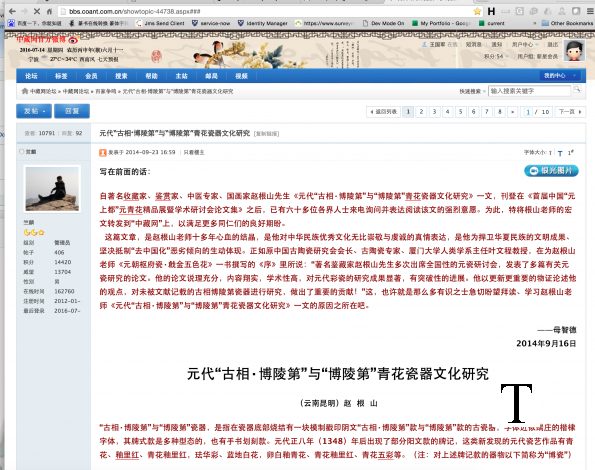Click the page number jump input
The height and width of the screenshot is (470, 595).
click(528, 112)
